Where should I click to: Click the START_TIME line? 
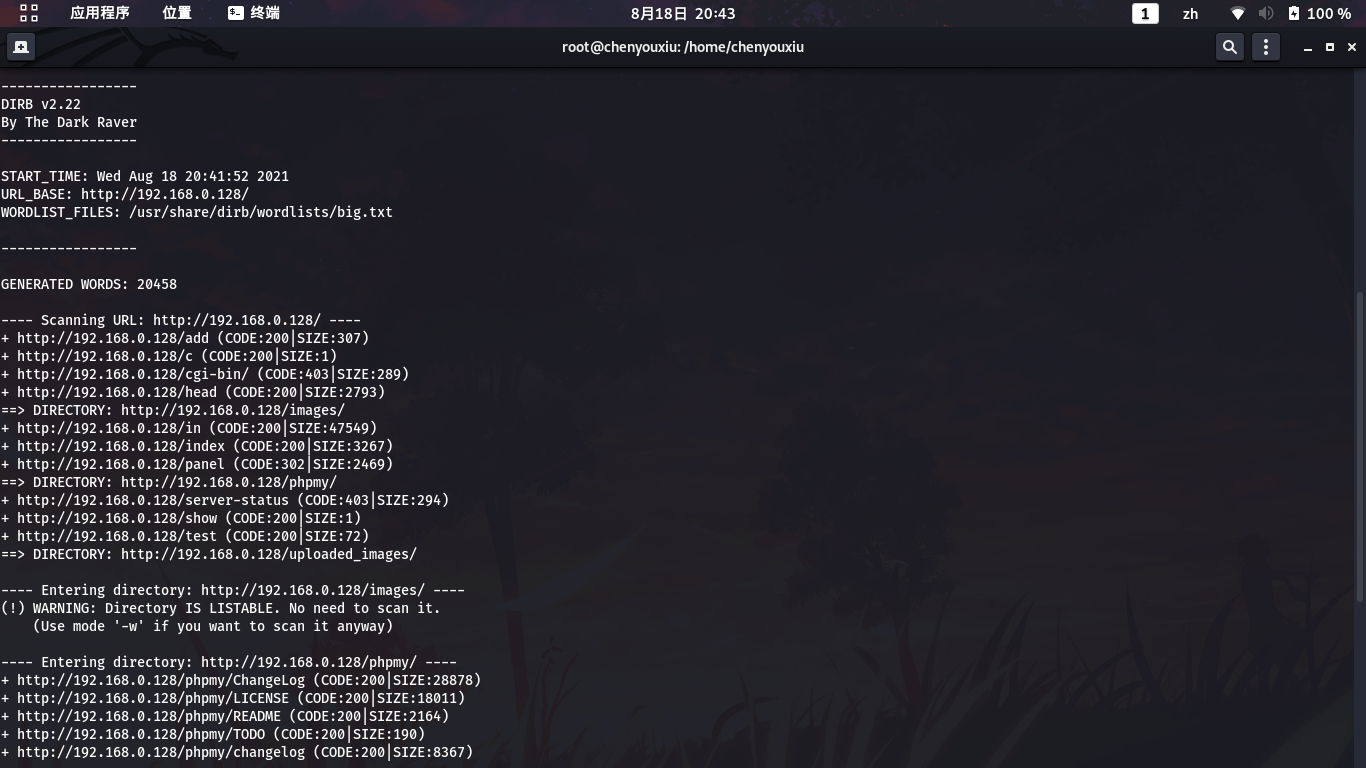click(x=145, y=176)
